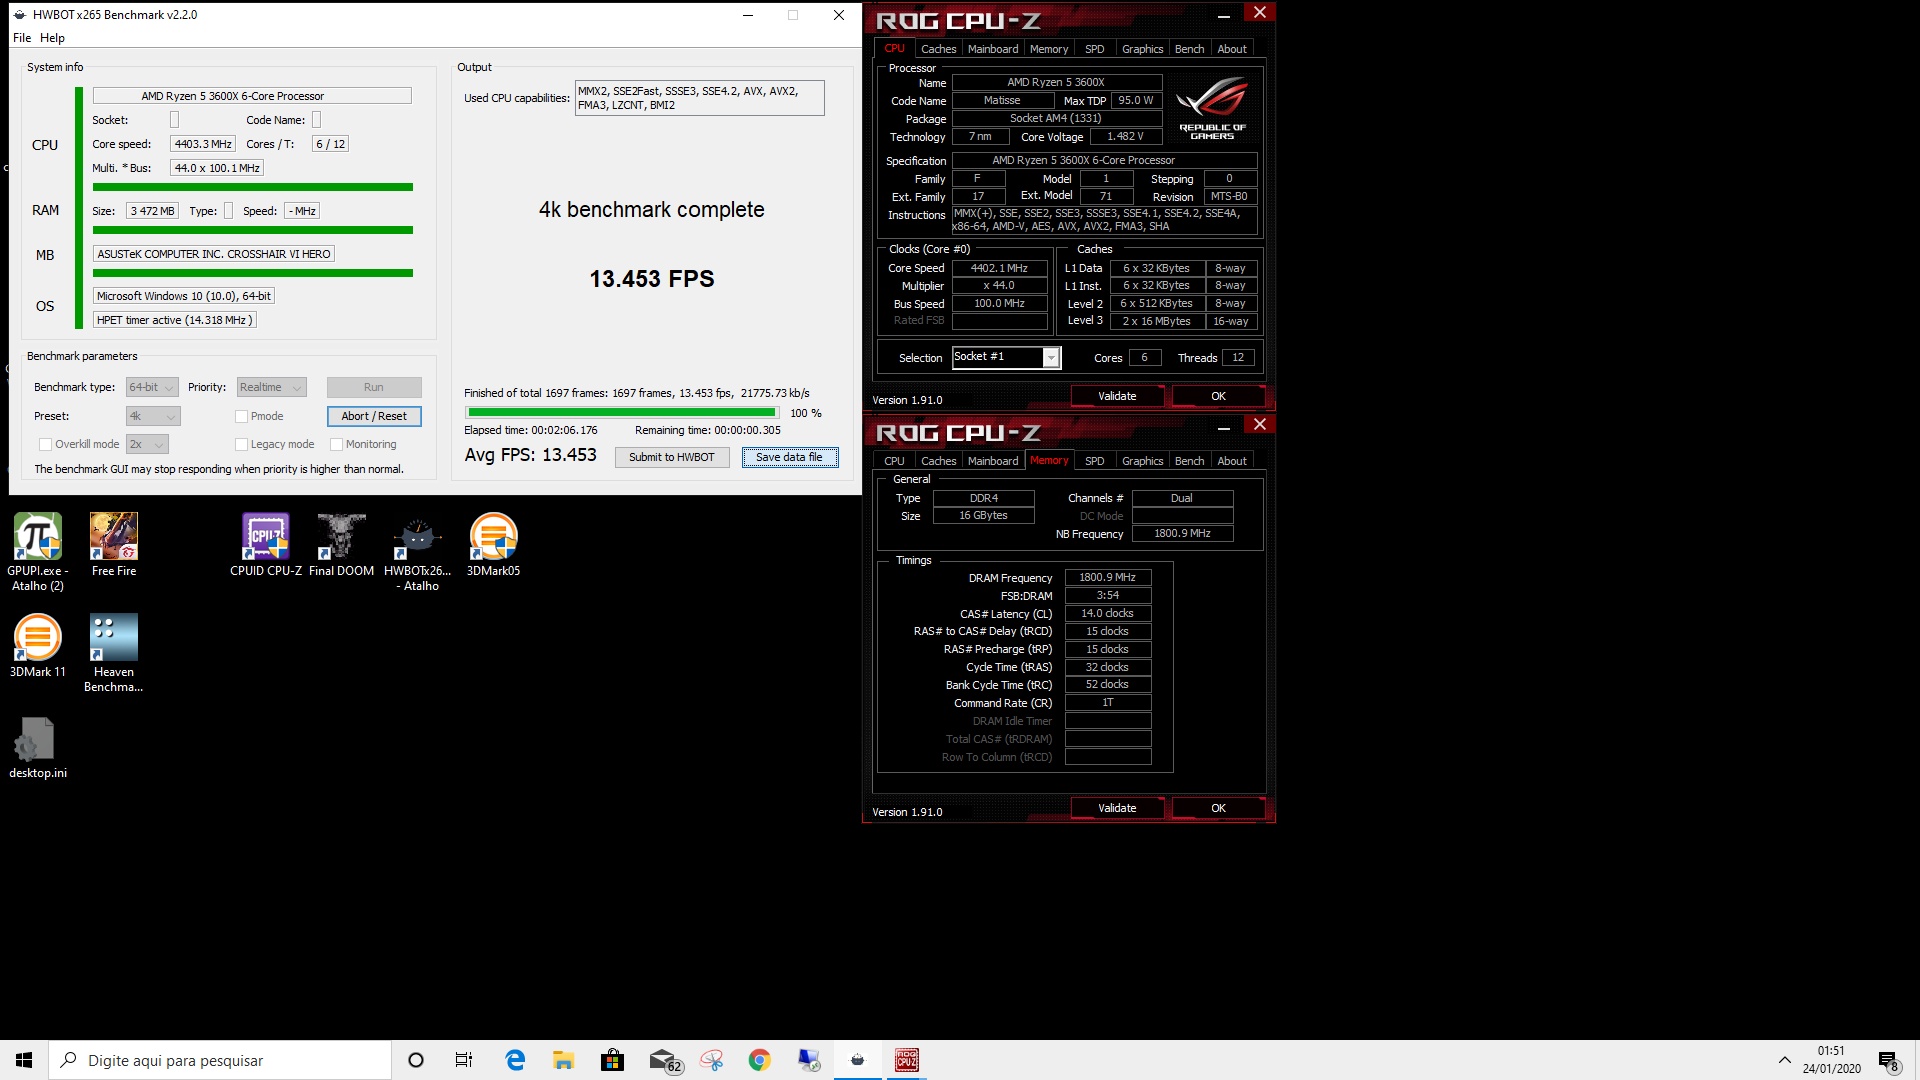Open the Mail app with the 62 badge
The height and width of the screenshot is (1080, 1920).
[x=664, y=1060]
